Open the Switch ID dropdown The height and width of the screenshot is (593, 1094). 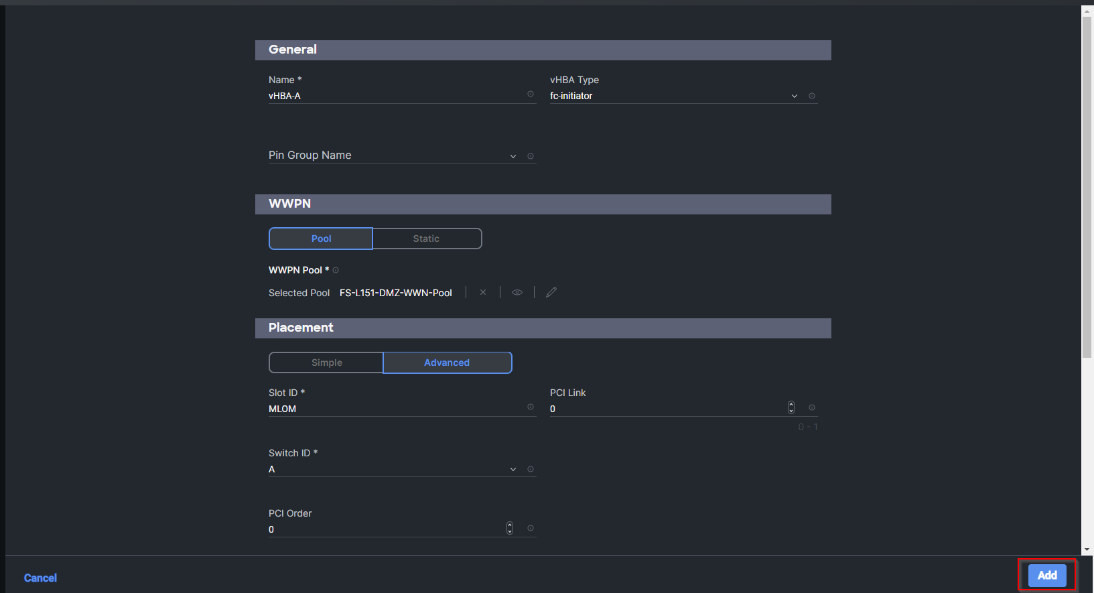[x=513, y=469]
